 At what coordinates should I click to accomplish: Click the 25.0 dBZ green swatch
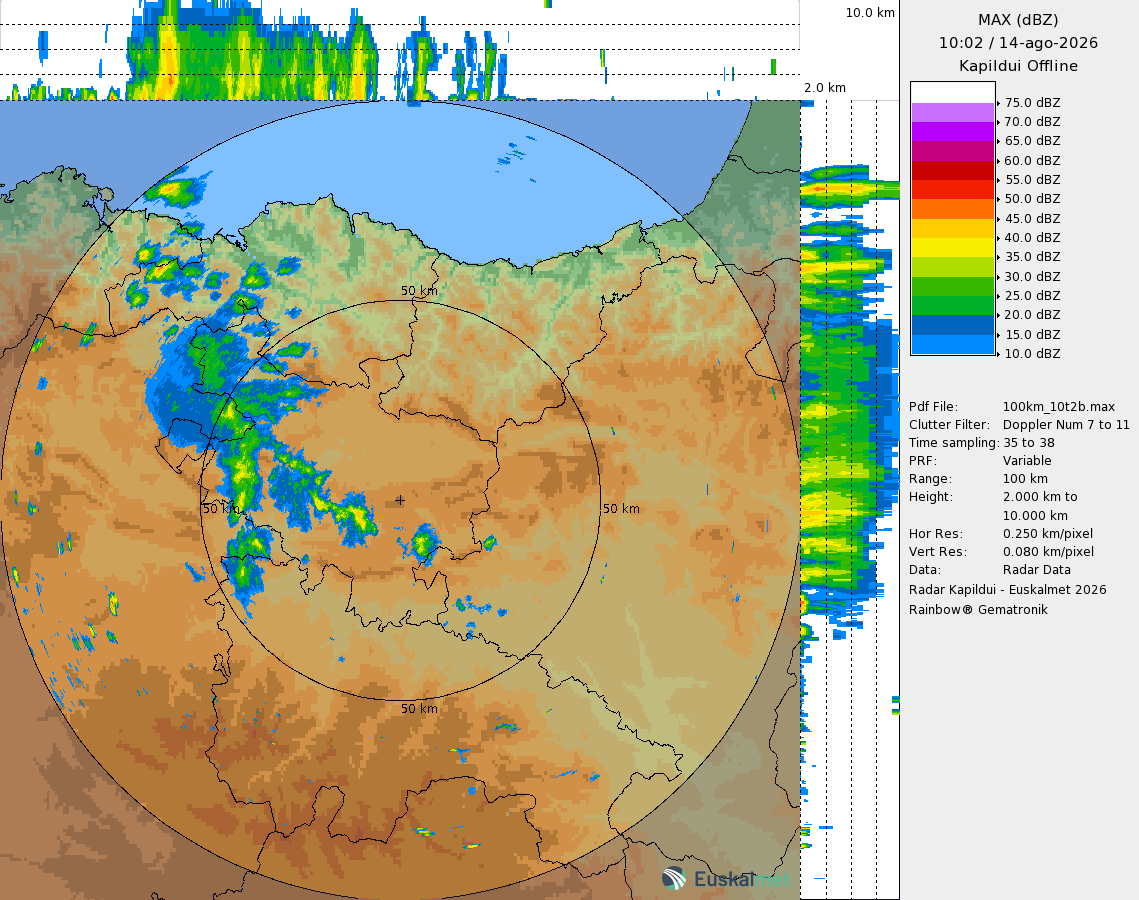point(952,286)
